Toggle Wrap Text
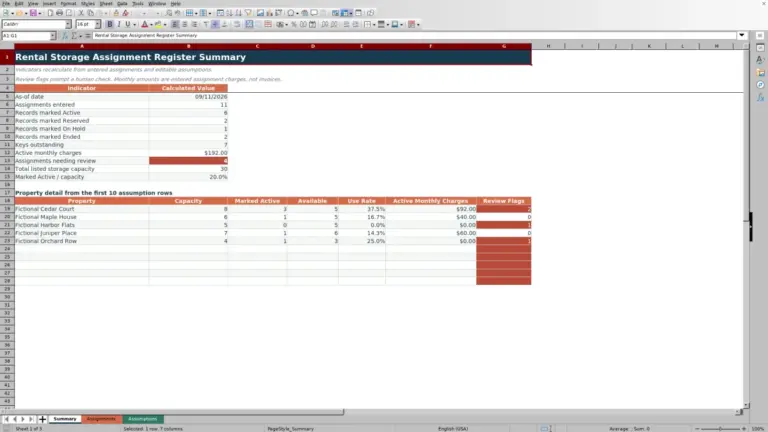The width and height of the screenshot is (768, 432). pyautogui.click(x=237, y=24)
